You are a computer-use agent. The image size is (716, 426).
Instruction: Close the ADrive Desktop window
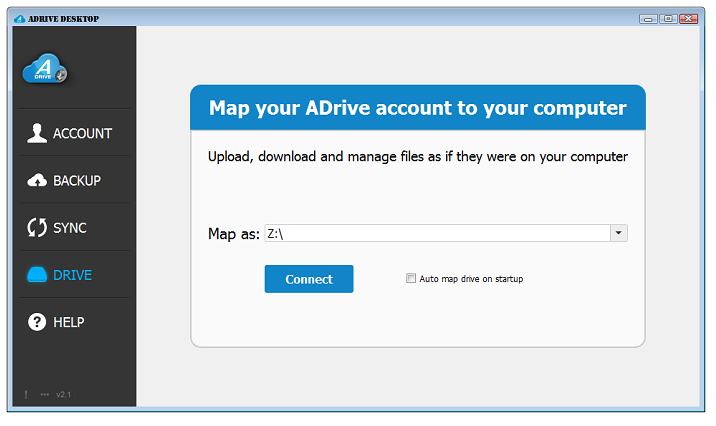(x=688, y=19)
